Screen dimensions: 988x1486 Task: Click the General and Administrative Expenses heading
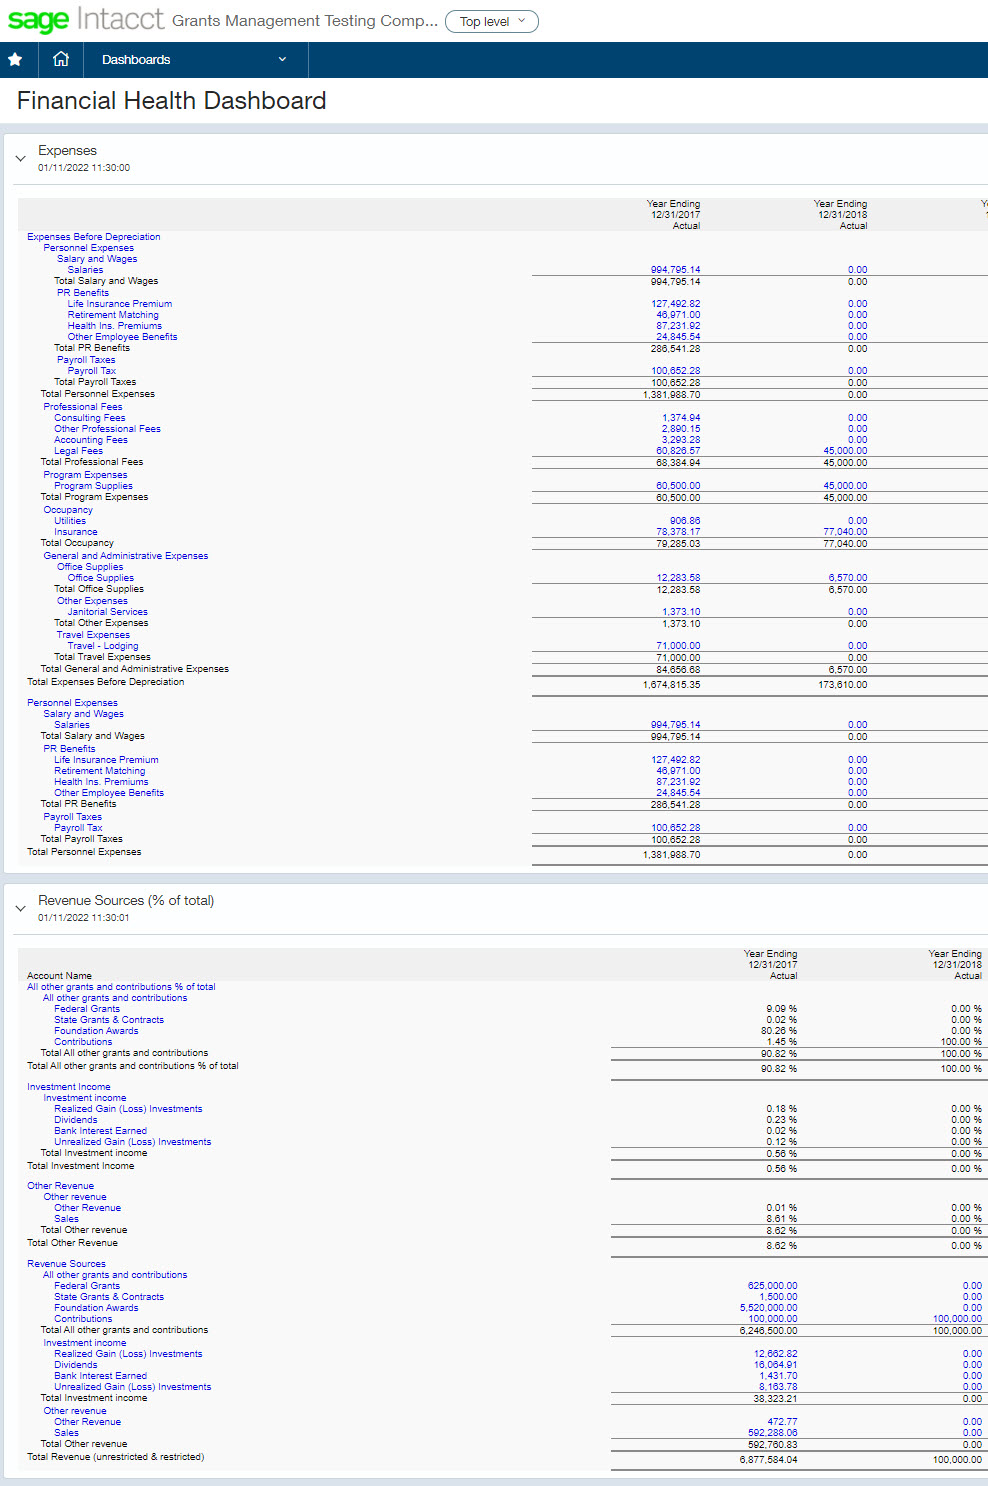click(125, 556)
